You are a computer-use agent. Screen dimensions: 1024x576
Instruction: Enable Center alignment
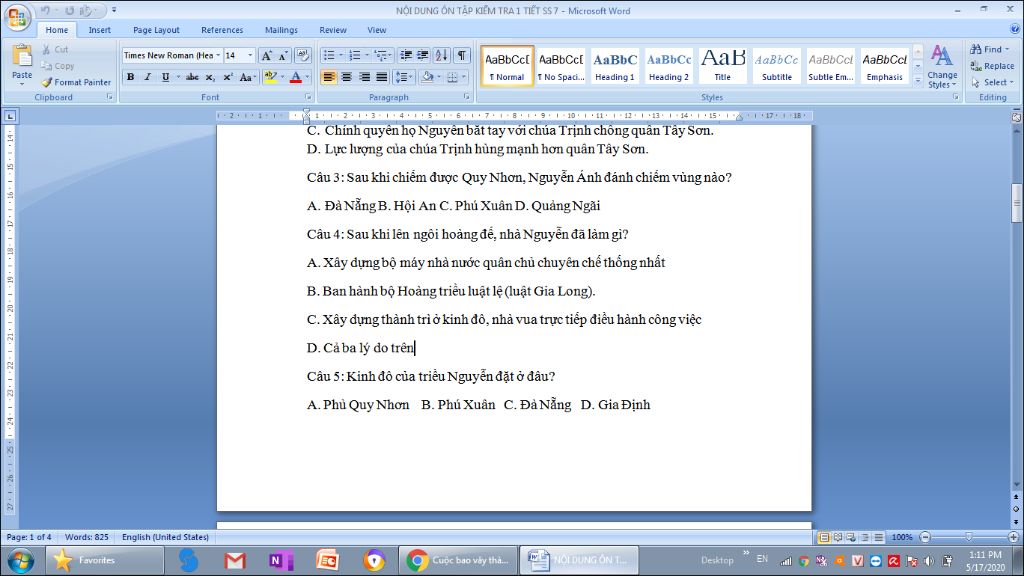point(346,77)
